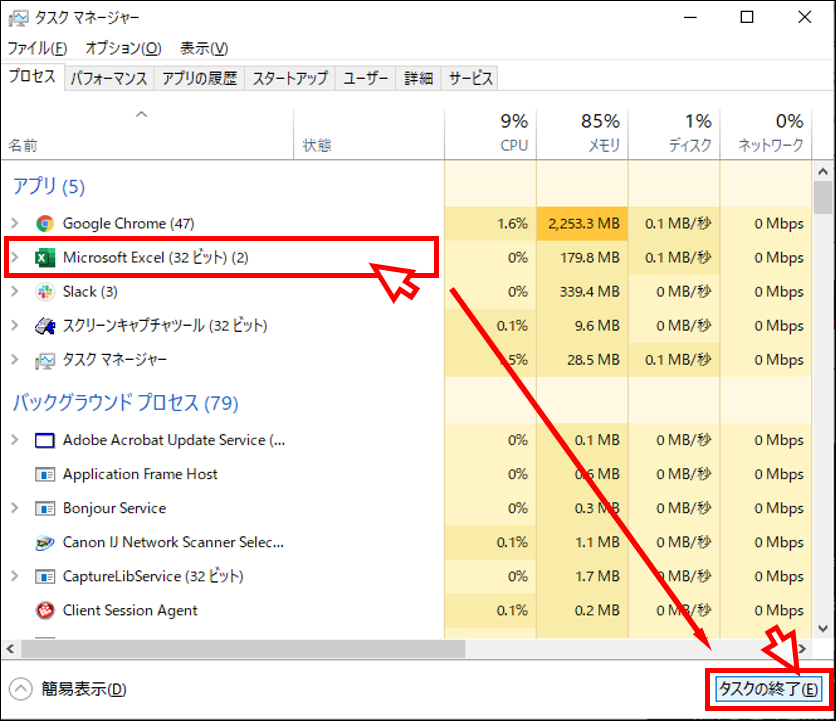Open the オプション(O) menu
Screen dimensions: 836x721
coord(123,49)
